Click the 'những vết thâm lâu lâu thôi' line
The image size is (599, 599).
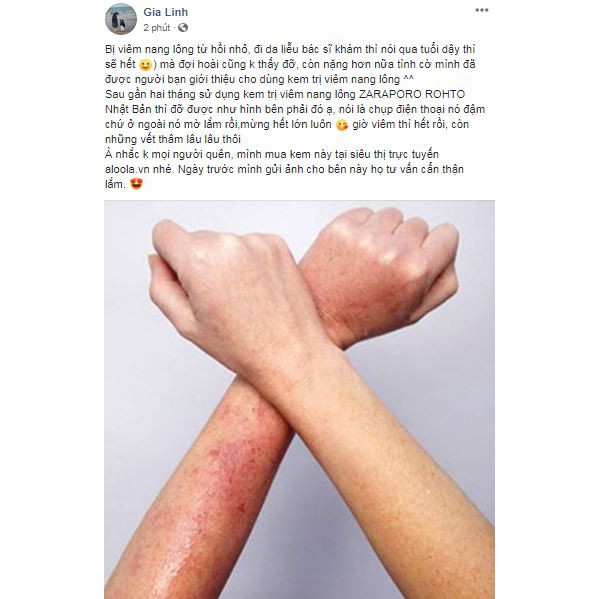(173, 139)
